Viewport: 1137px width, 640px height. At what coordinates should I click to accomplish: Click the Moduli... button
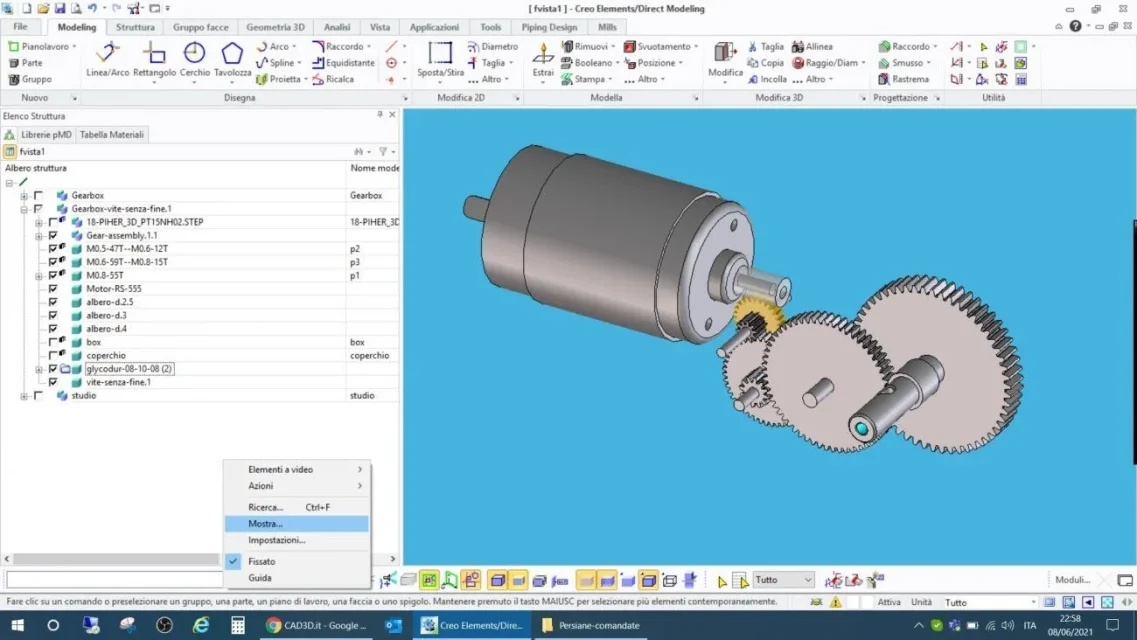(x=1072, y=580)
